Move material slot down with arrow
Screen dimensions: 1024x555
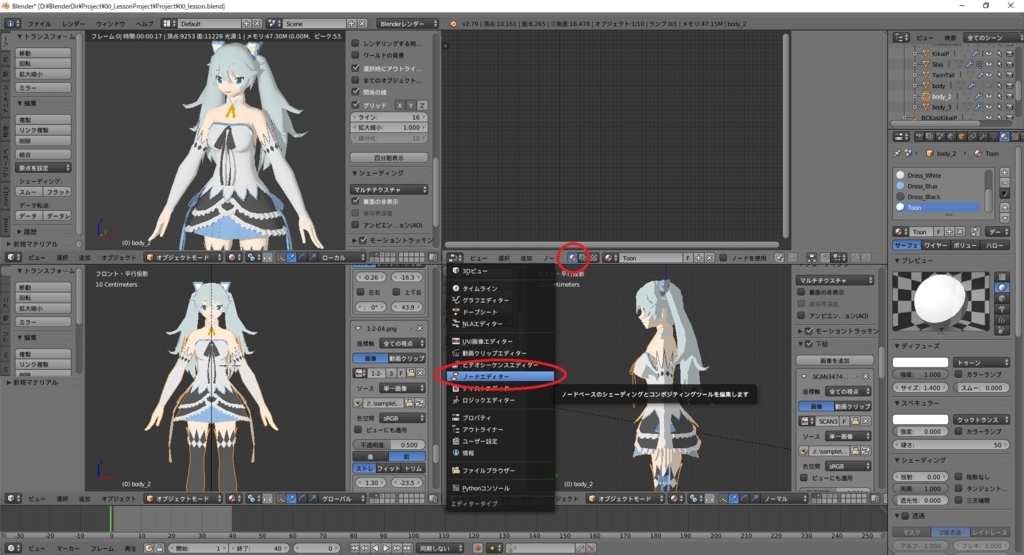(x=1004, y=218)
